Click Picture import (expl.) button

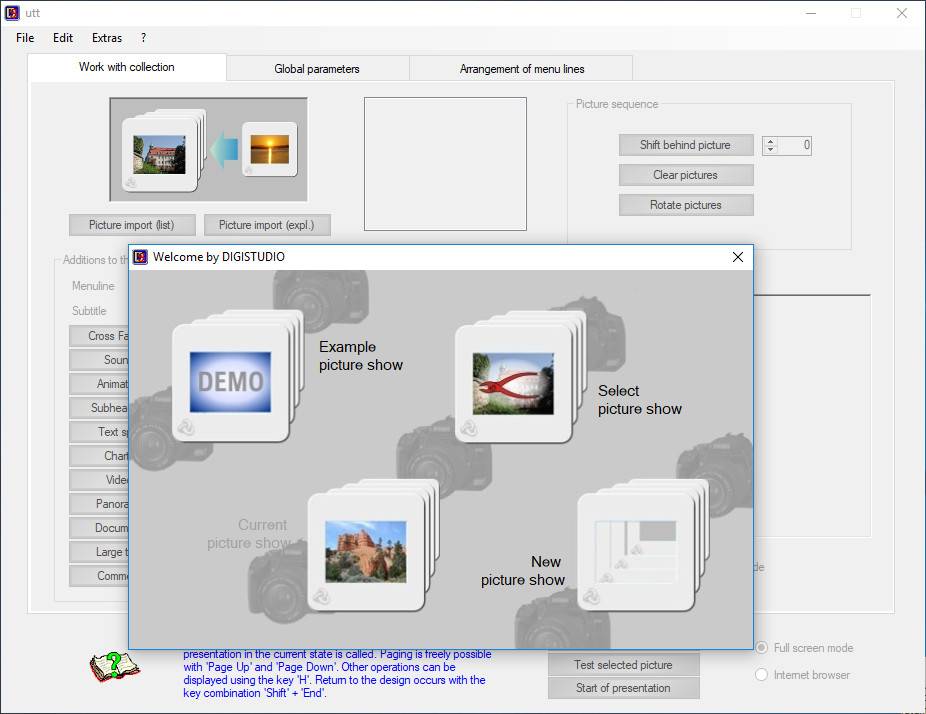267,225
